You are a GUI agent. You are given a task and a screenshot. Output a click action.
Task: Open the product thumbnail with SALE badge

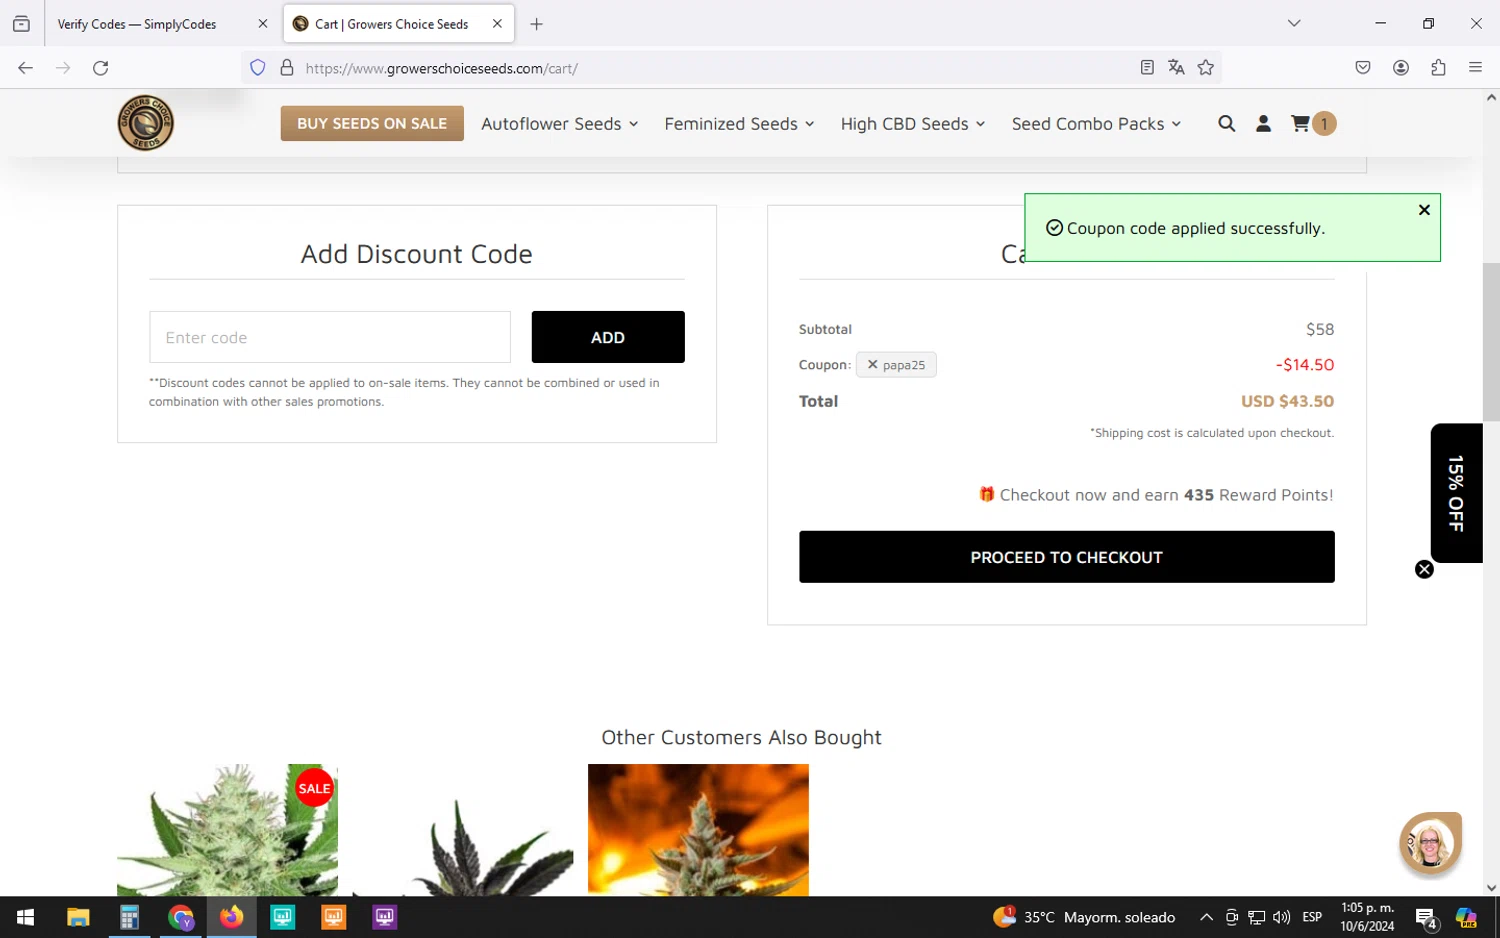[x=227, y=830]
